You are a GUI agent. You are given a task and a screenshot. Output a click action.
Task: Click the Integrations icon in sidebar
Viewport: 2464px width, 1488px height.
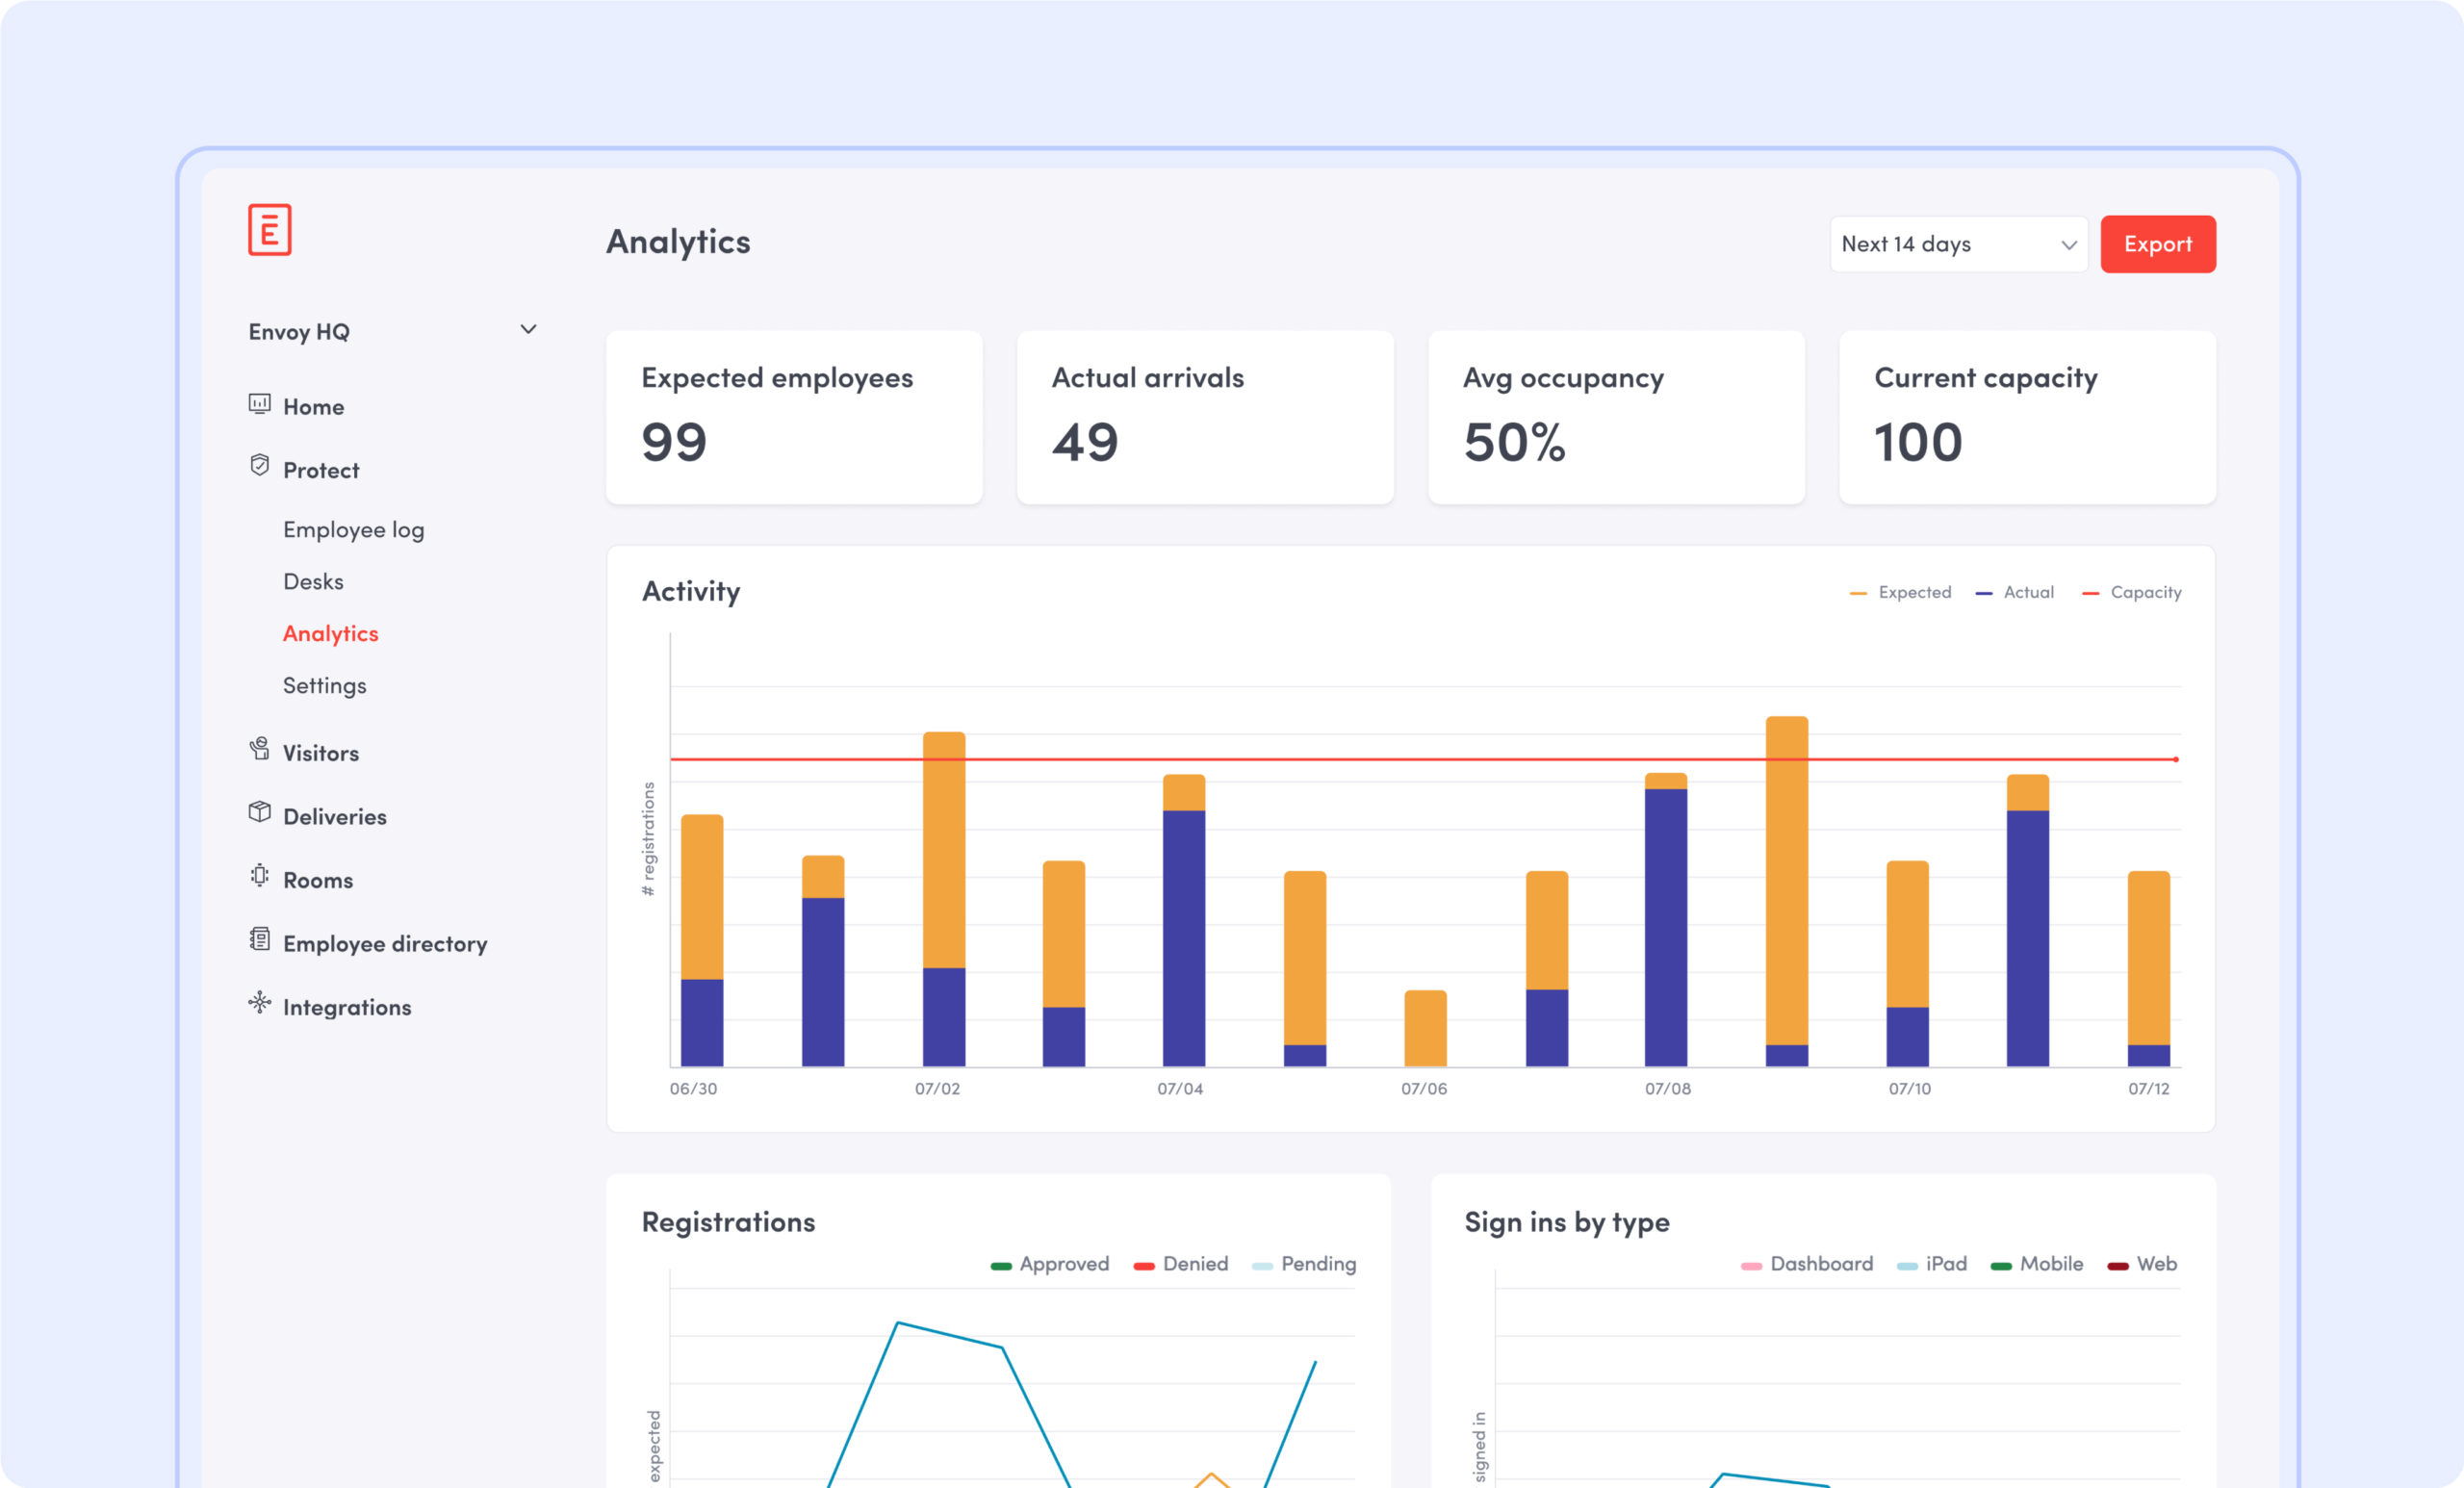259,1003
